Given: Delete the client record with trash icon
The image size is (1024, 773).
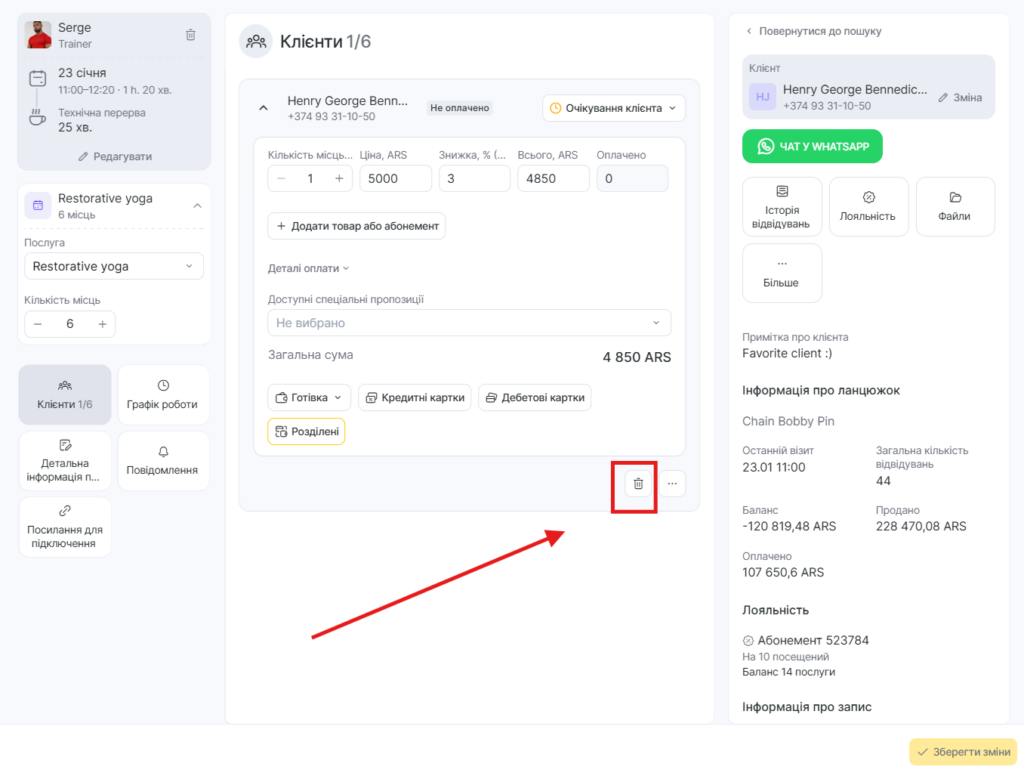Looking at the screenshot, I should 638,484.
